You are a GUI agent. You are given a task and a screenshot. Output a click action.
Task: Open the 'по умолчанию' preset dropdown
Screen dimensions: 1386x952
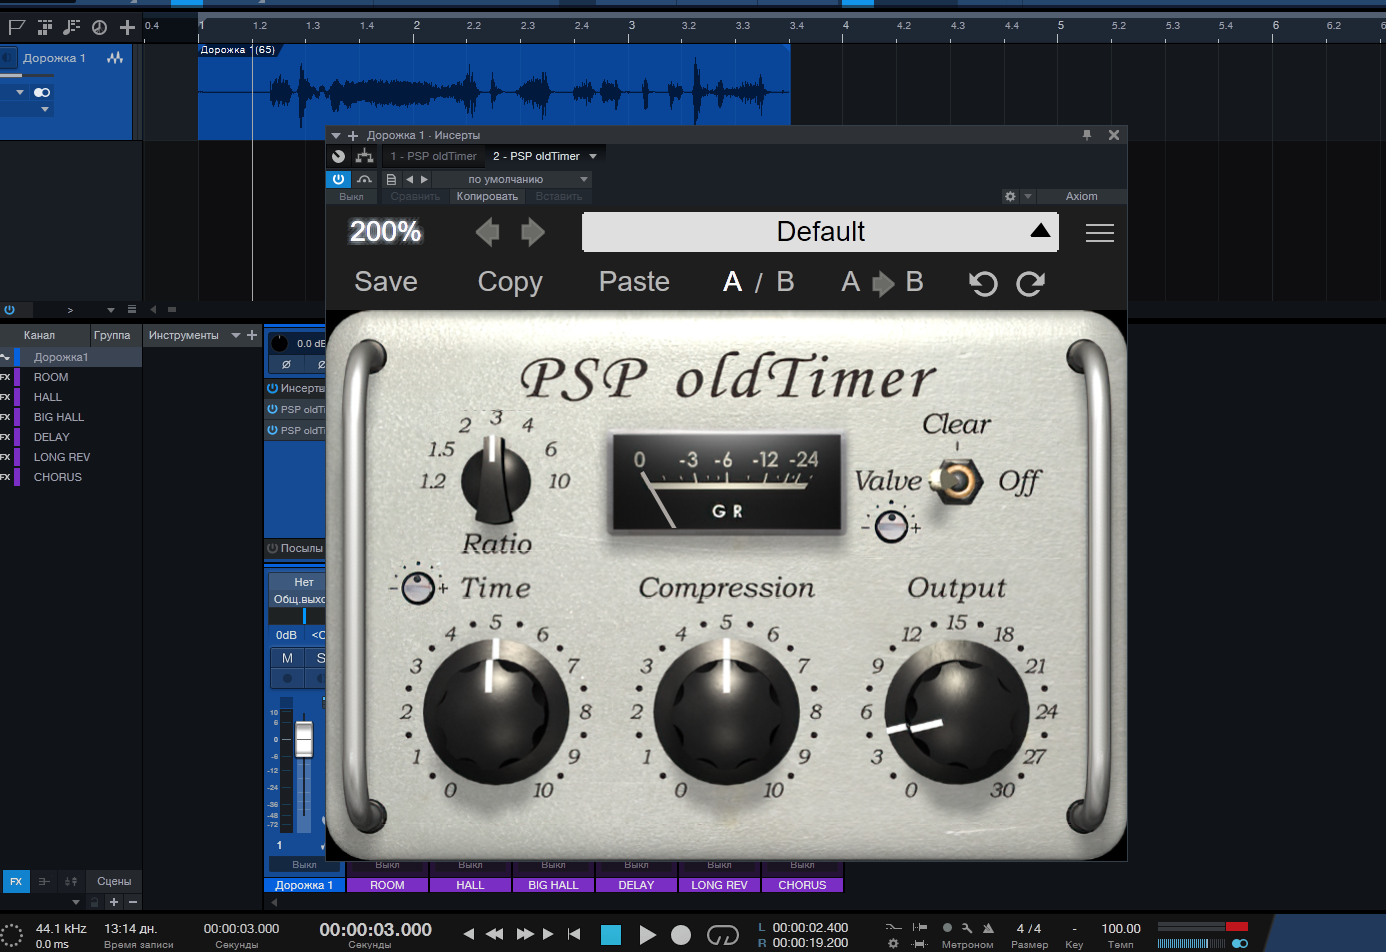[512, 179]
